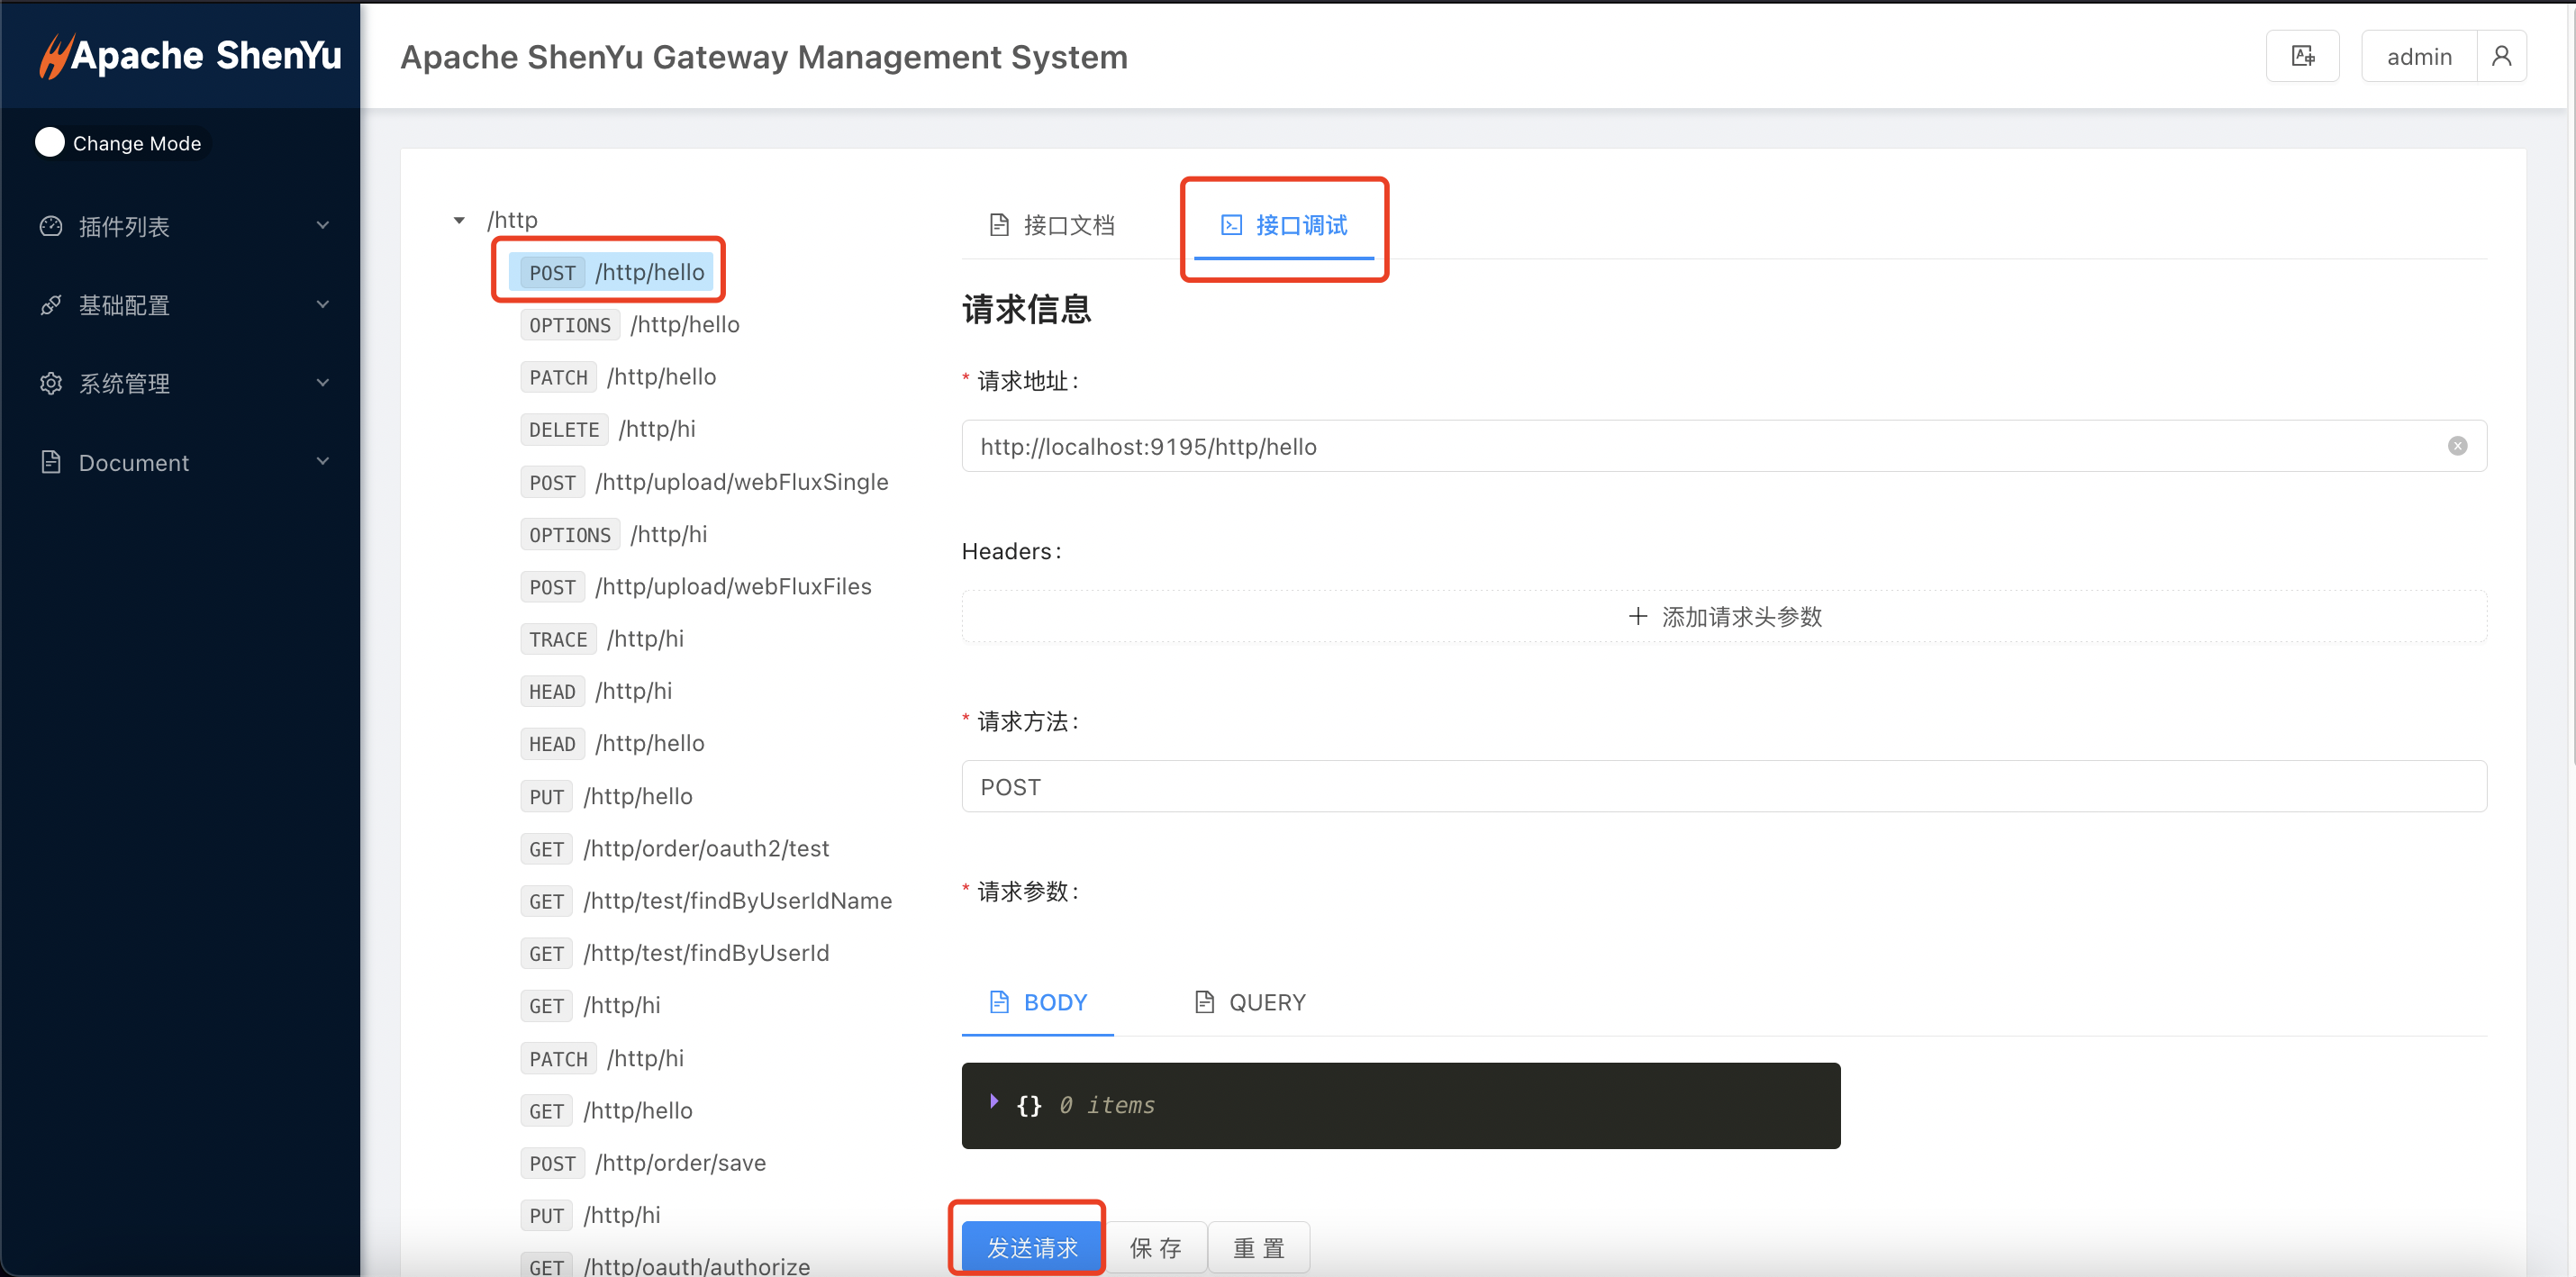Click the user avatar icon beside admin
The image size is (2576, 1277).
tap(2501, 56)
